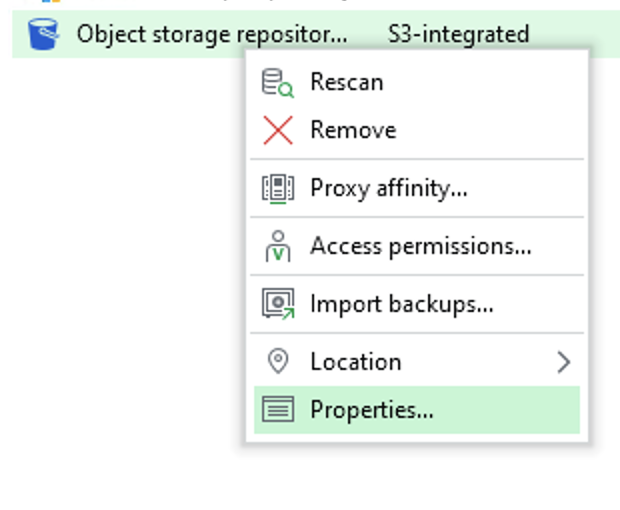Choose Remove from the context menu

(353, 130)
